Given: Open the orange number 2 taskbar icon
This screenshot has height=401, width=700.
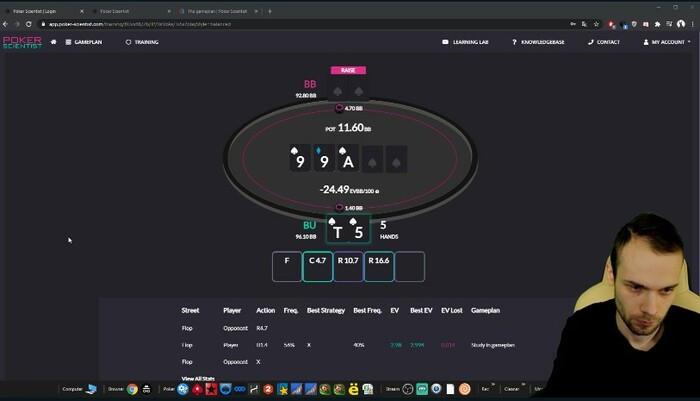Looking at the screenshot, I should click(x=268, y=389).
